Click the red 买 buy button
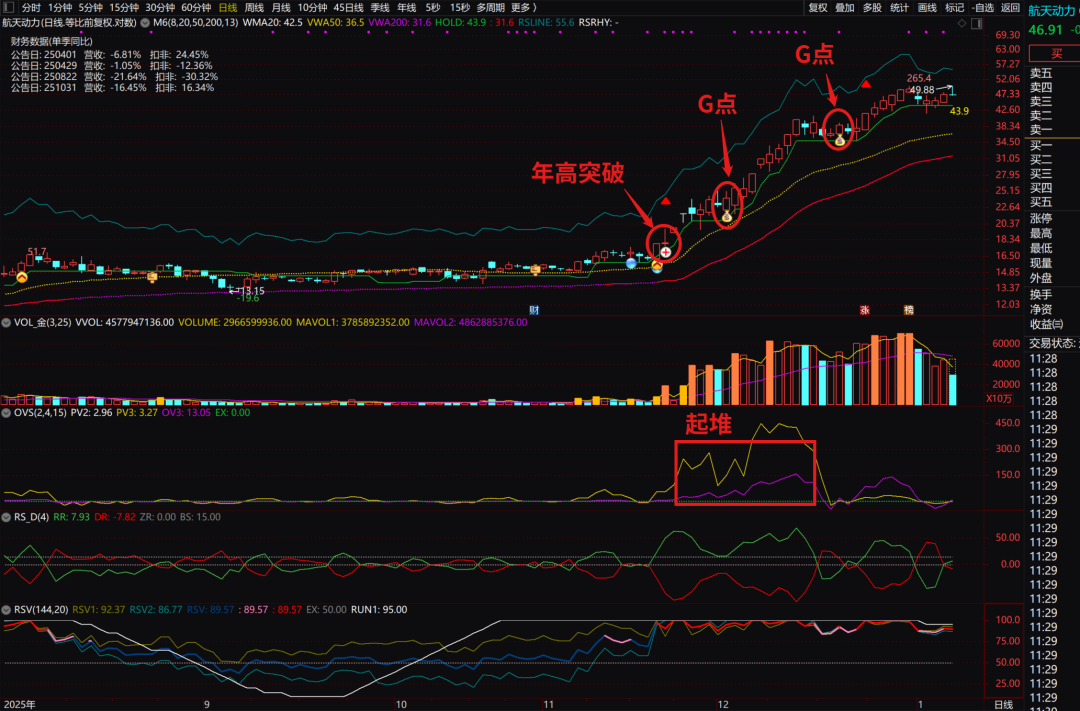The height and width of the screenshot is (711, 1080). [1055, 54]
